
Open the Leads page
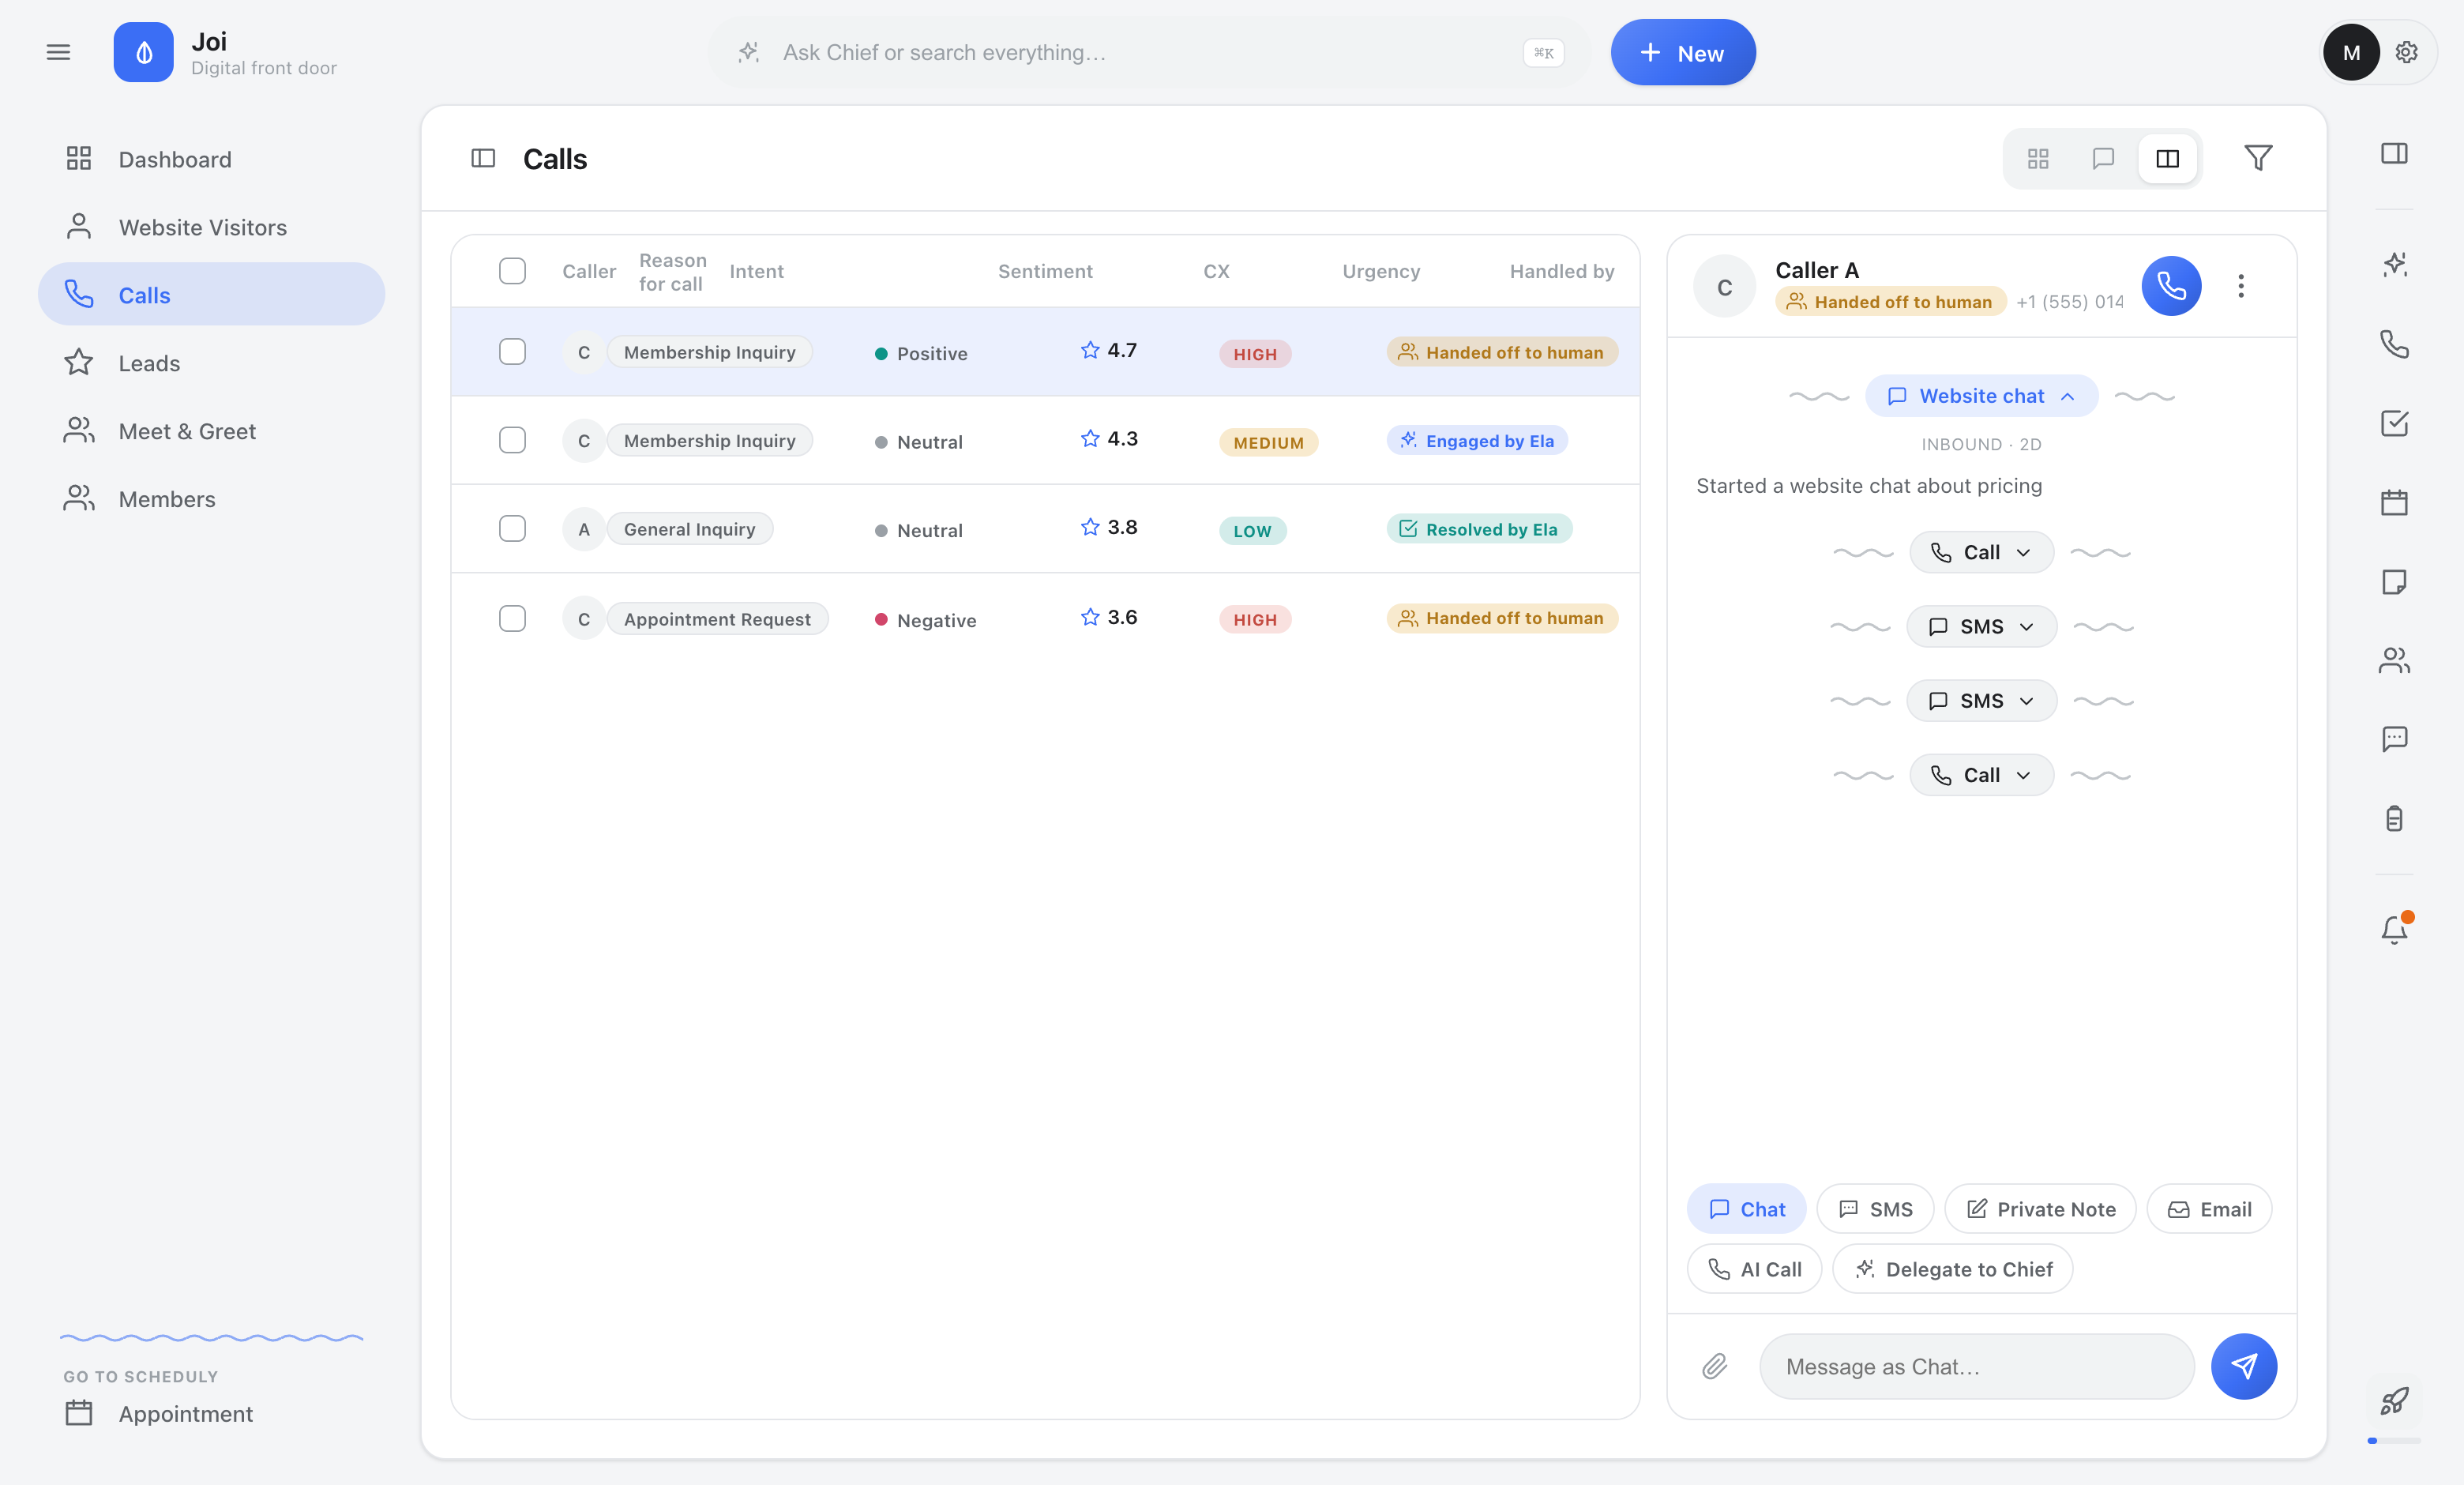click(211, 363)
